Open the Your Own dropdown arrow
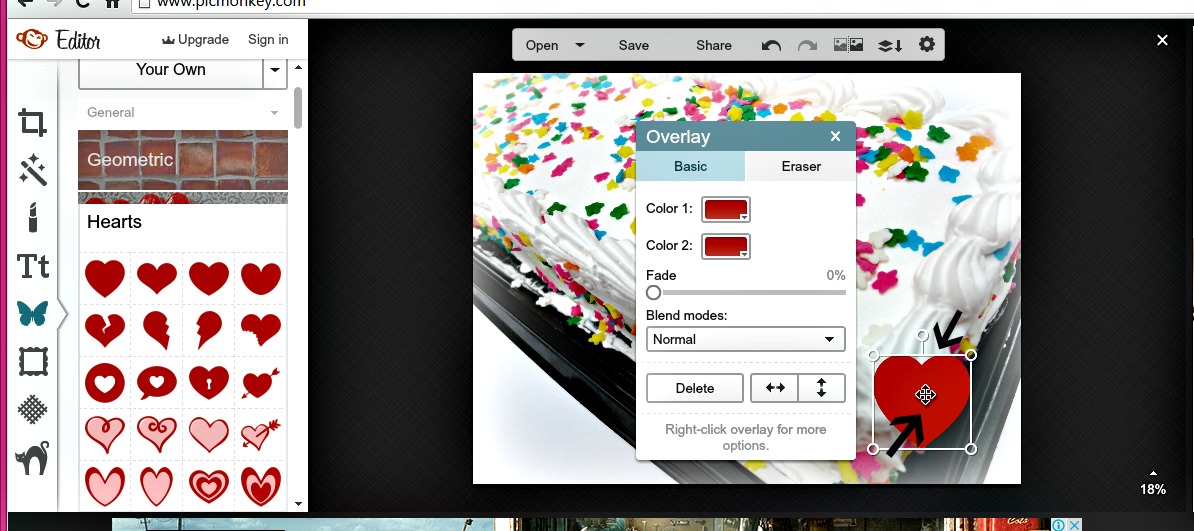Viewport: 1194px width, 531px height. coord(275,72)
